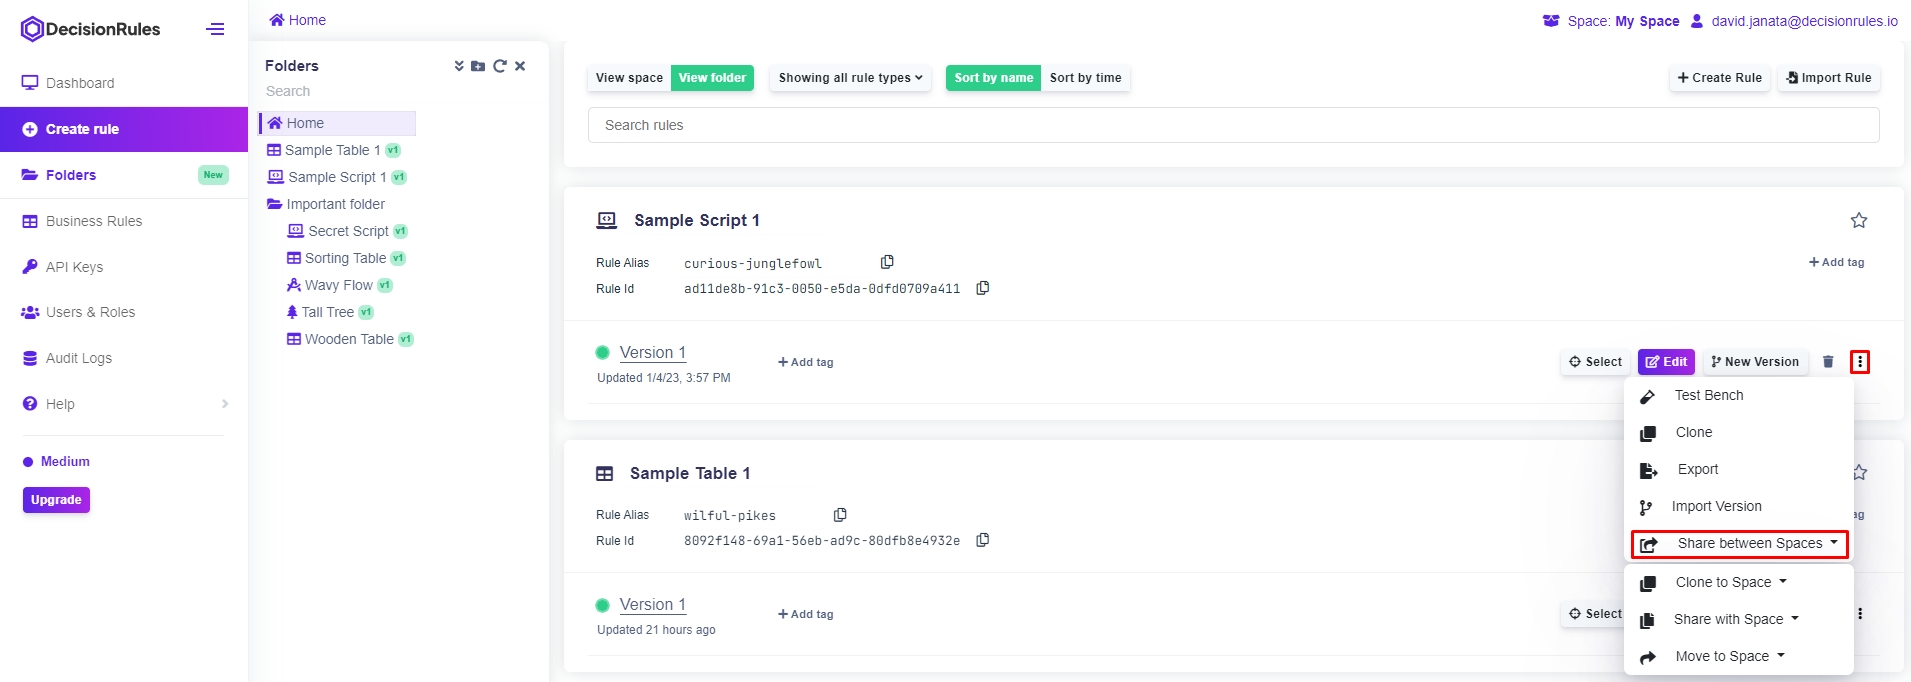Expand the Clone to Space submenu
Screen dimensions: 1911x682
[1730, 582]
